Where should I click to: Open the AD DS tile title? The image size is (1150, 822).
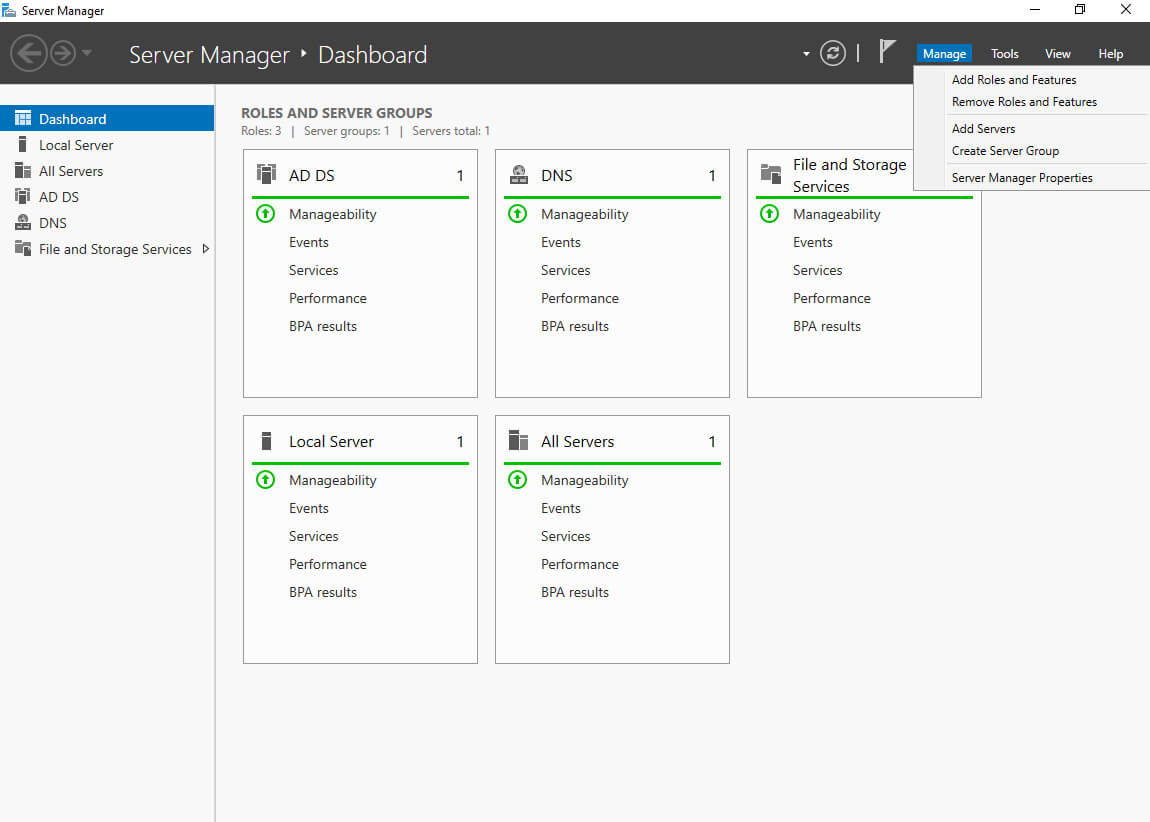[x=312, y=175]
